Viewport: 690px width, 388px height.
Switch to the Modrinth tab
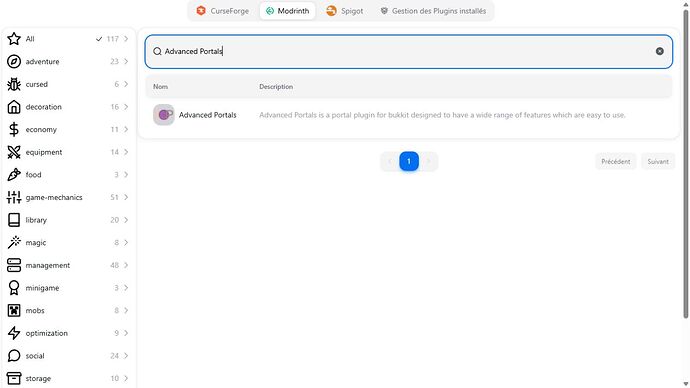point(287,11)
